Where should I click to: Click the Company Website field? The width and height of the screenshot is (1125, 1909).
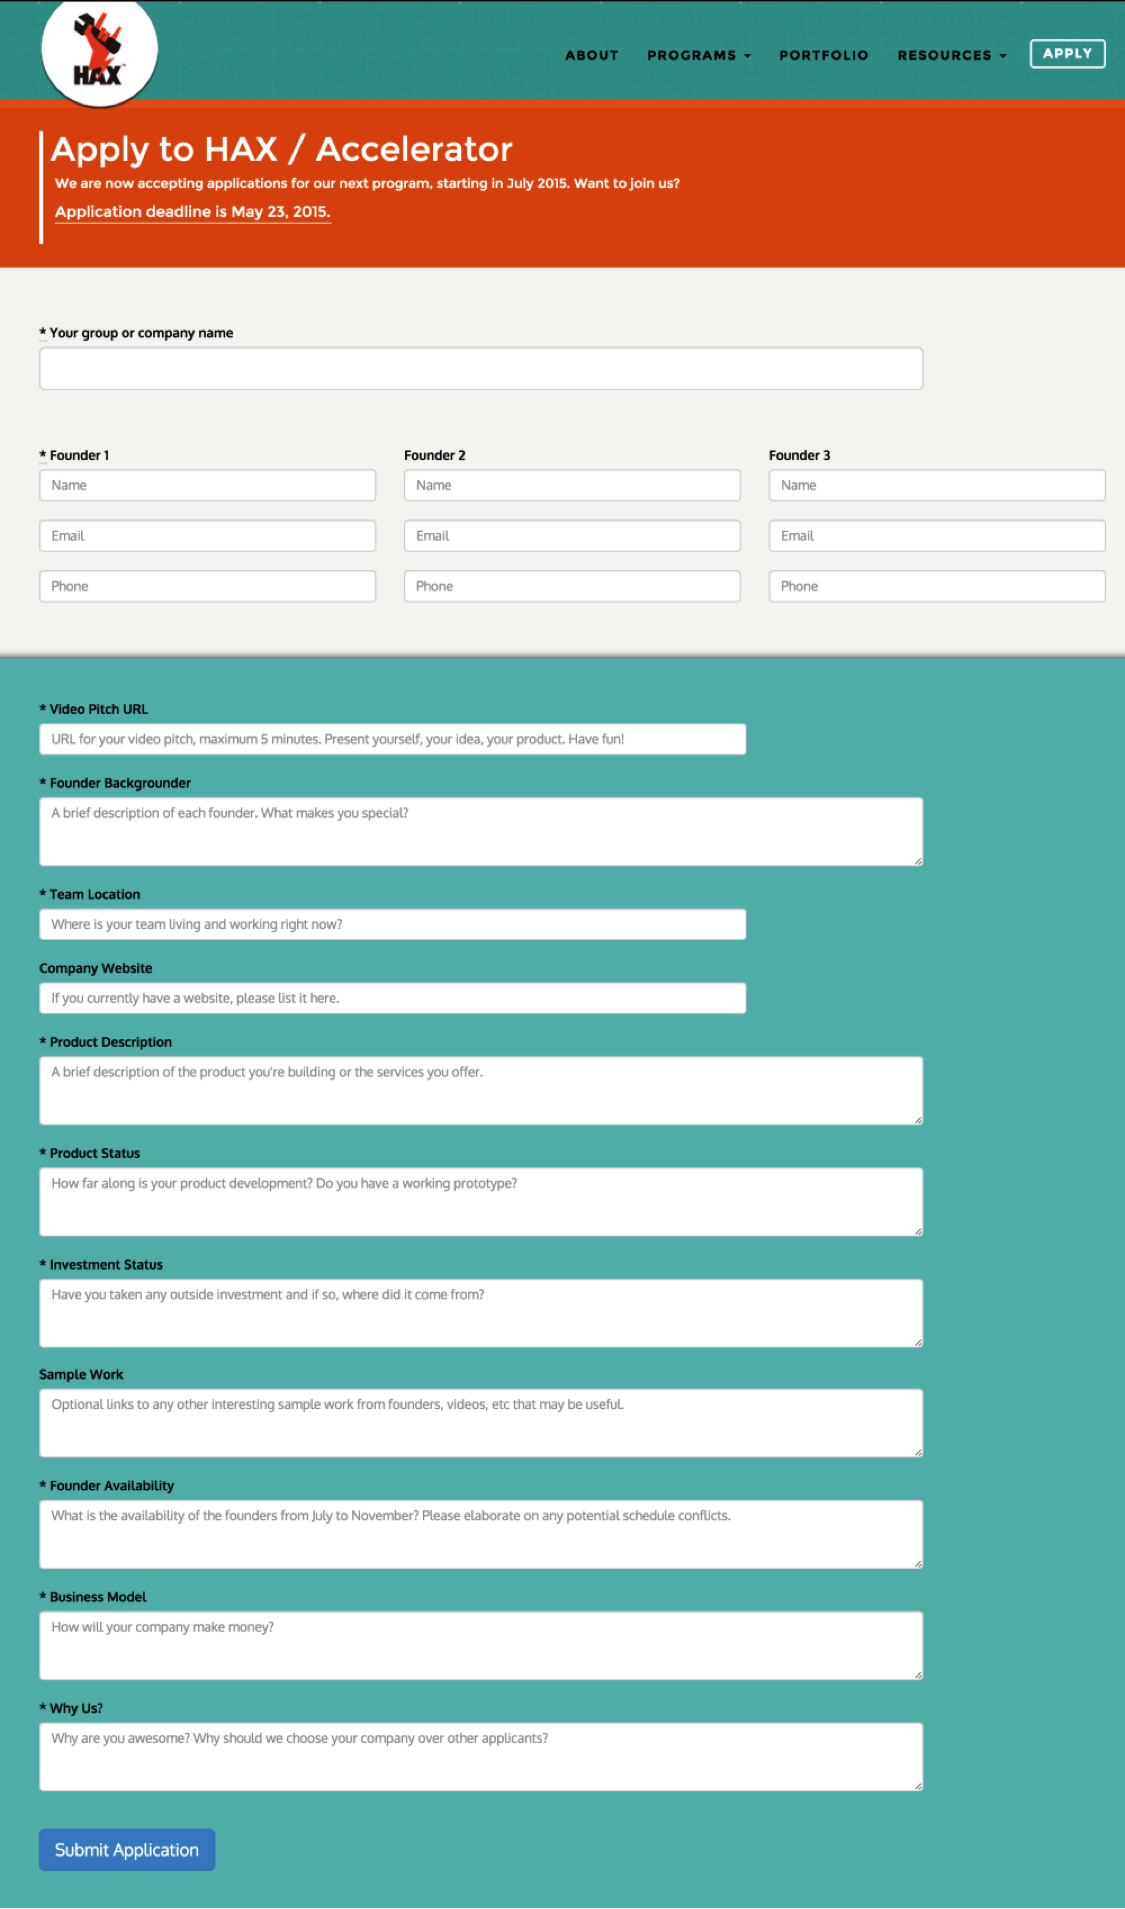[x=393, y=998]
